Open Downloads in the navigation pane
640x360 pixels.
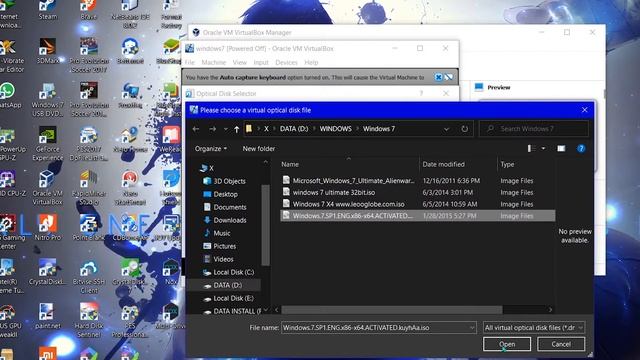224,220
